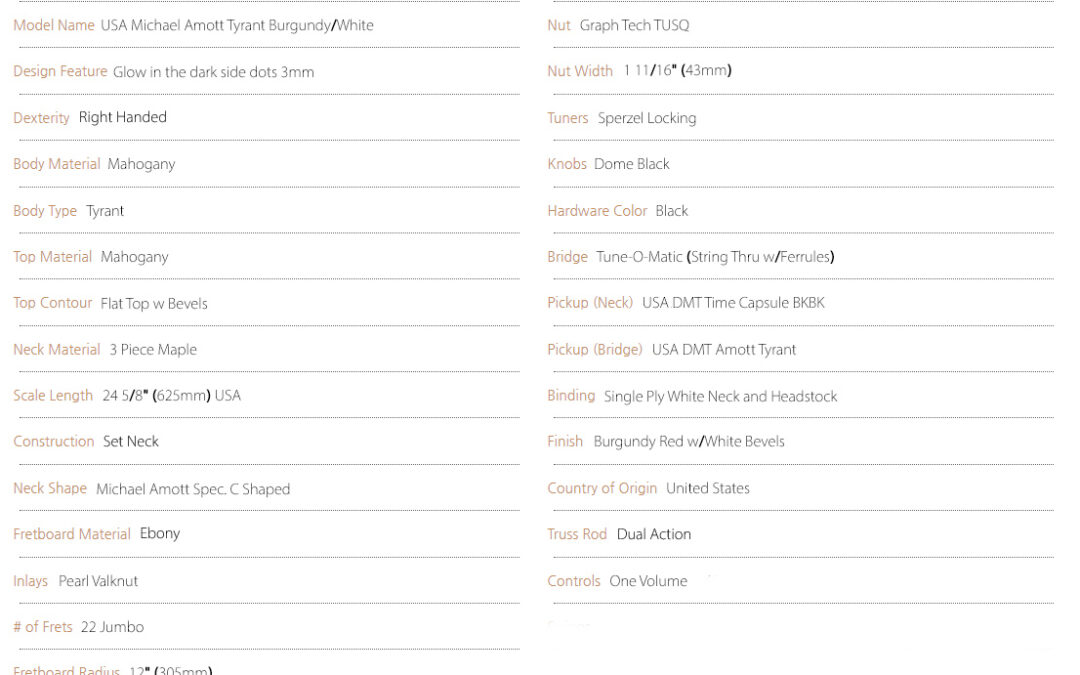Click the Nut Width label

point(580,71)
